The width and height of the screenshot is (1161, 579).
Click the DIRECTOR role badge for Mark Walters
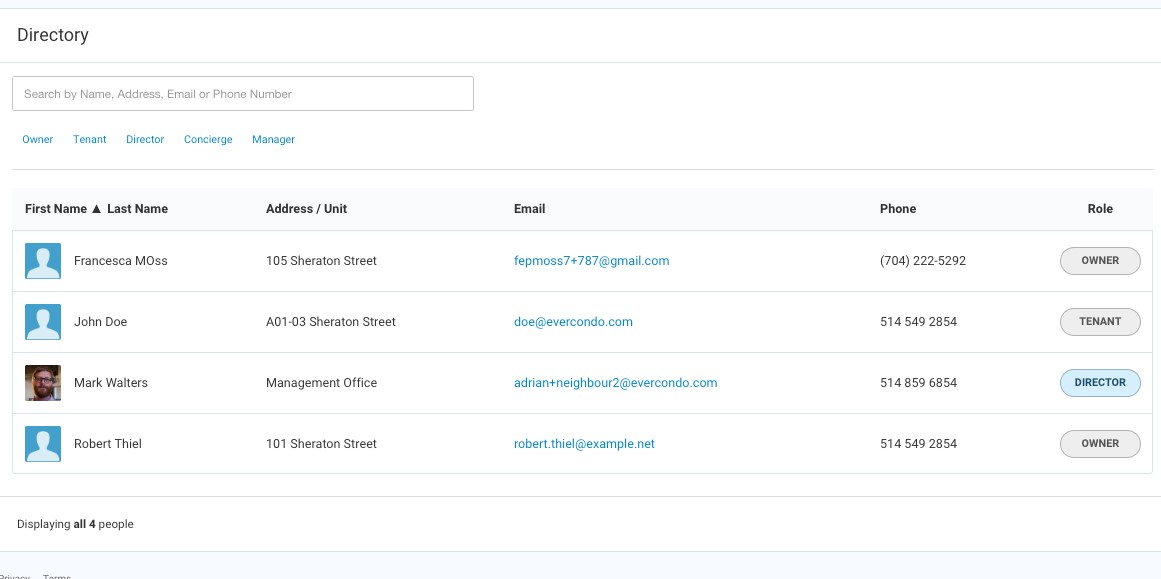coord(1100,382)
